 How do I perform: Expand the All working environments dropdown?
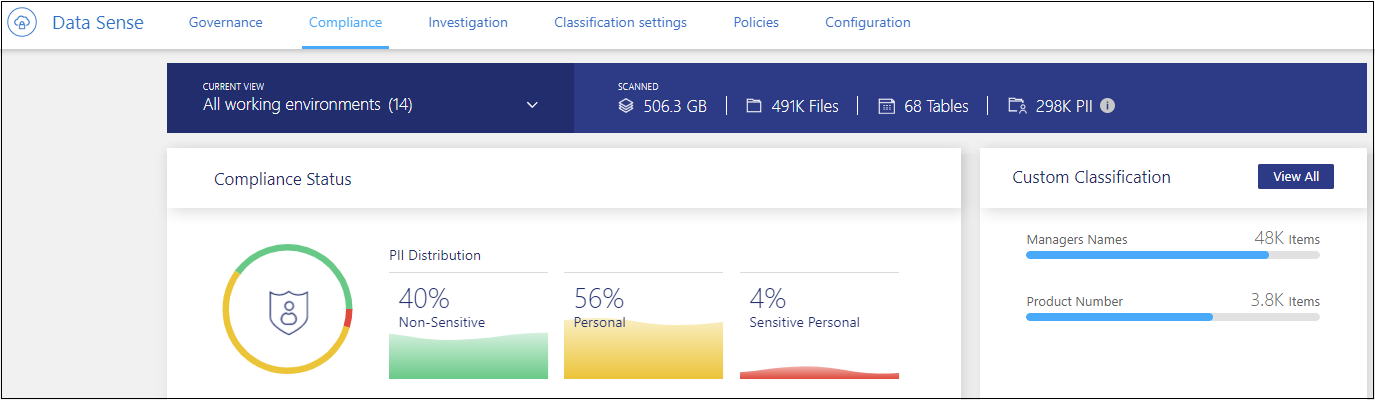tap(532, 105)
